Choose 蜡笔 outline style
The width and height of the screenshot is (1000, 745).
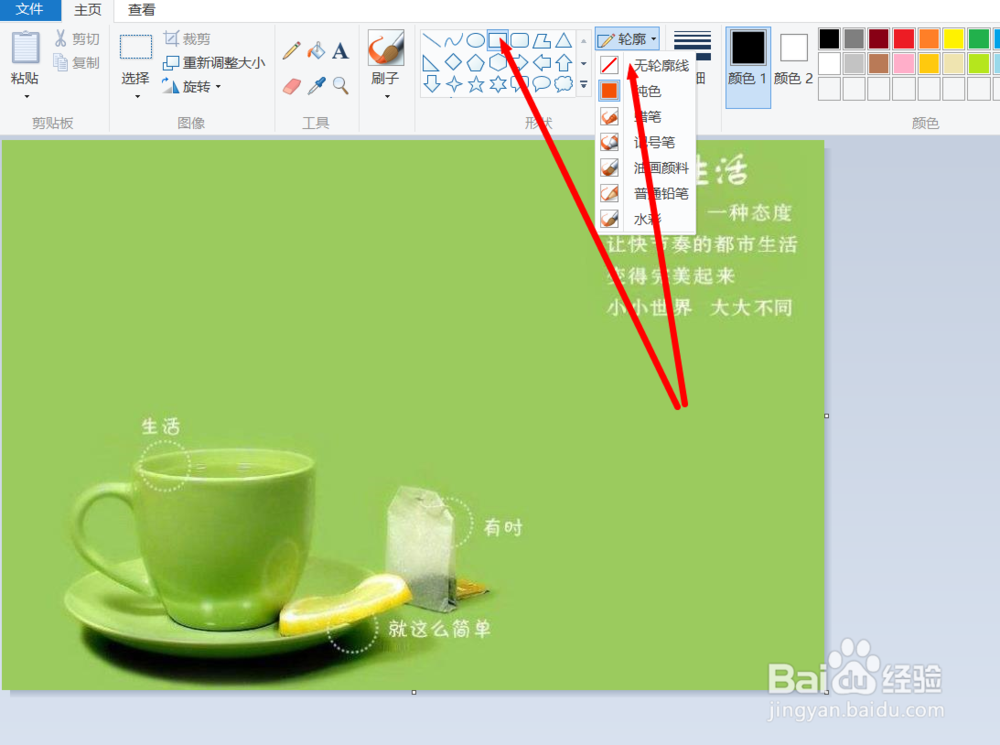coord(651,116)
